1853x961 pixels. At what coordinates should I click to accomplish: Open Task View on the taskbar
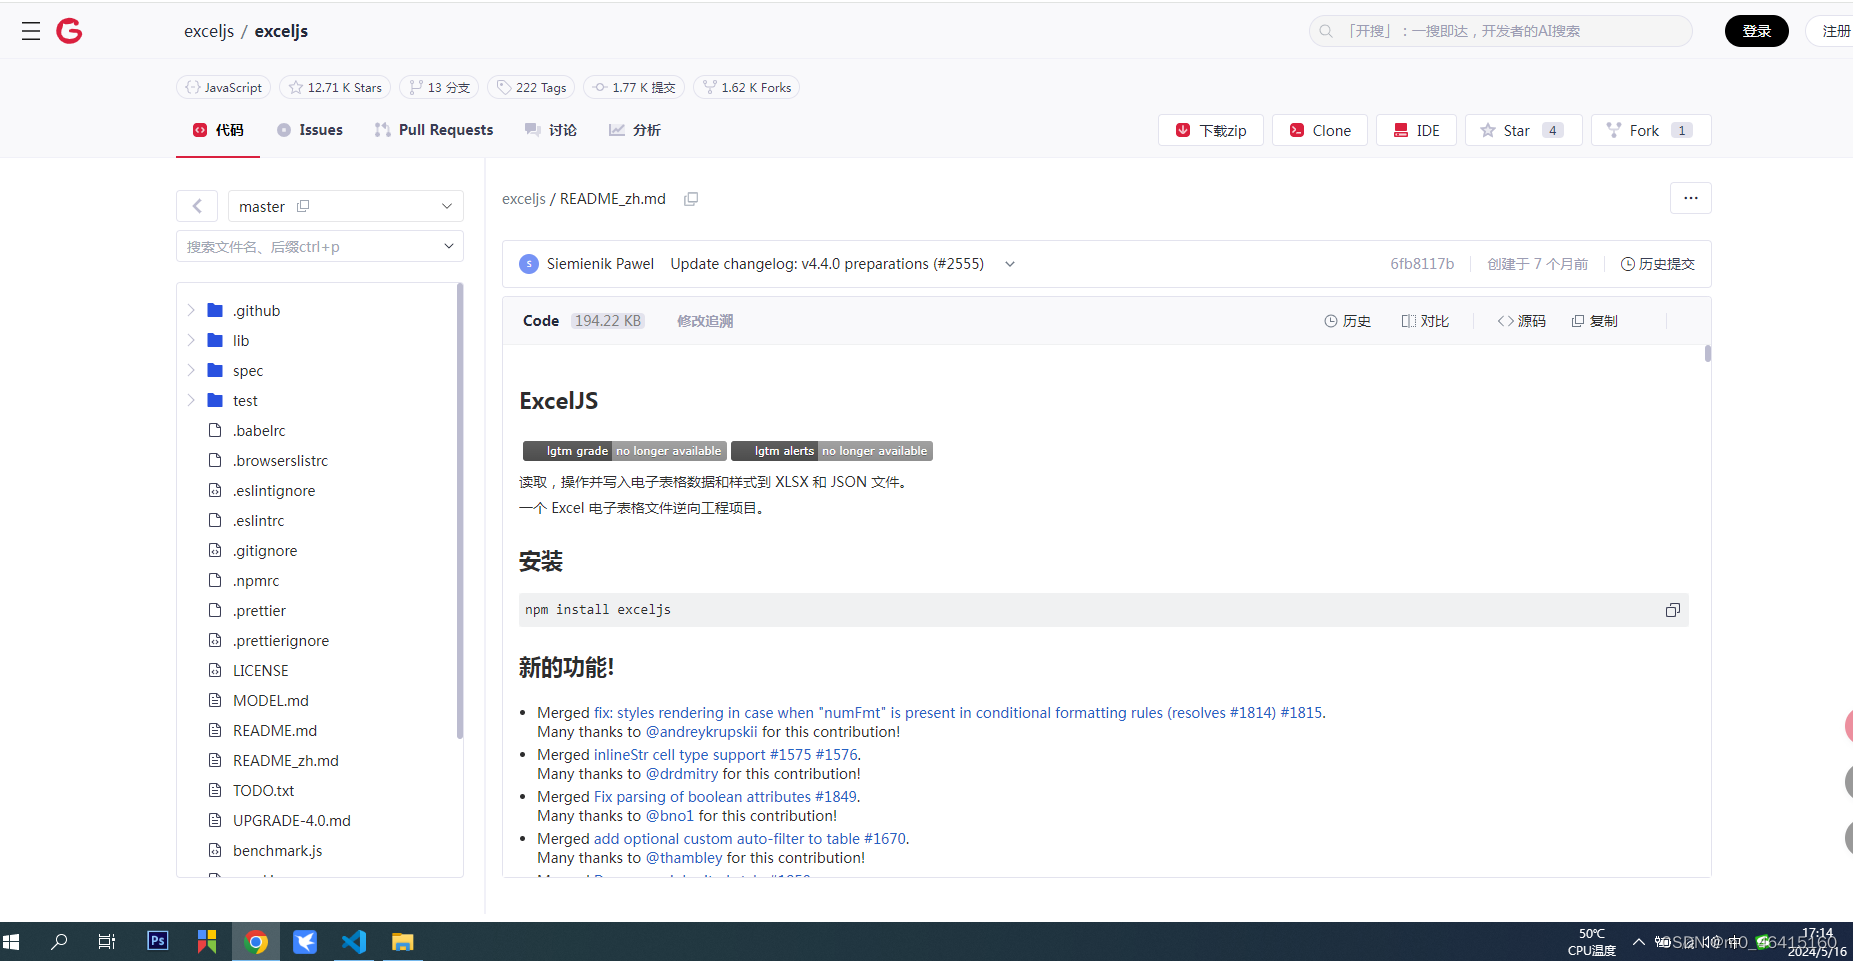tap(106, 942)
